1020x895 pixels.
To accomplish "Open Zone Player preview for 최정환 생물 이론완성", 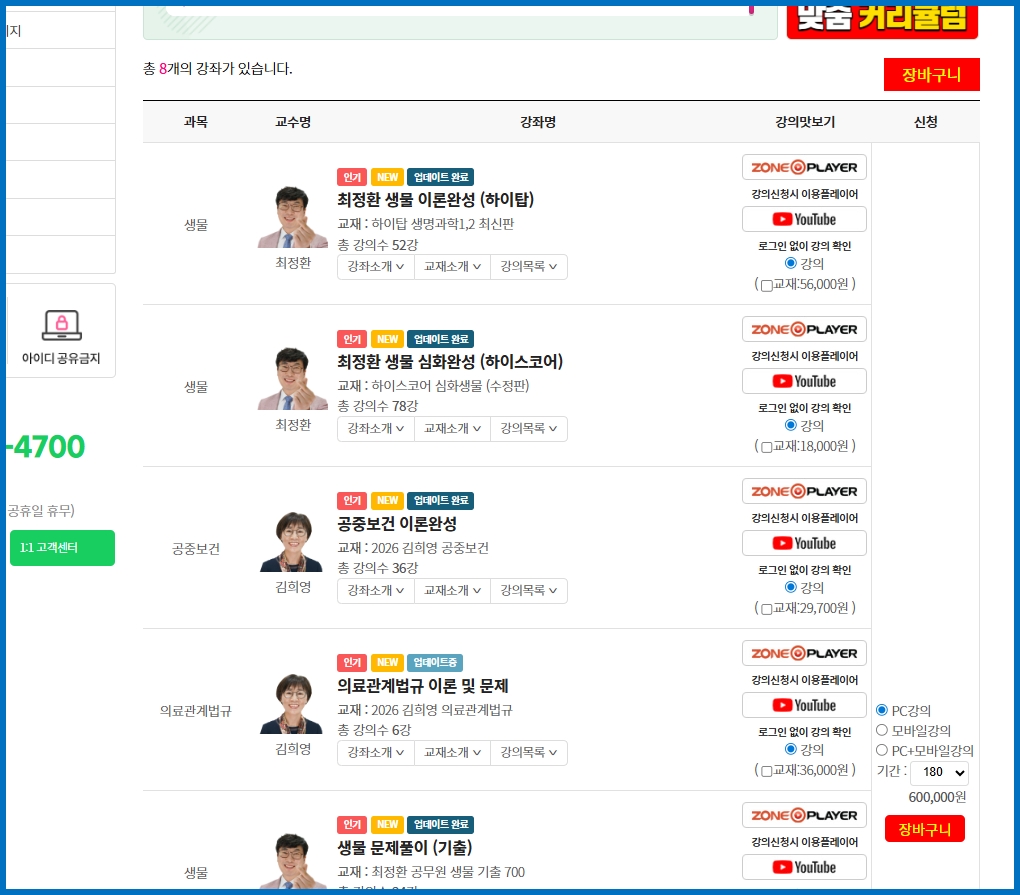I will pos(804,167).
